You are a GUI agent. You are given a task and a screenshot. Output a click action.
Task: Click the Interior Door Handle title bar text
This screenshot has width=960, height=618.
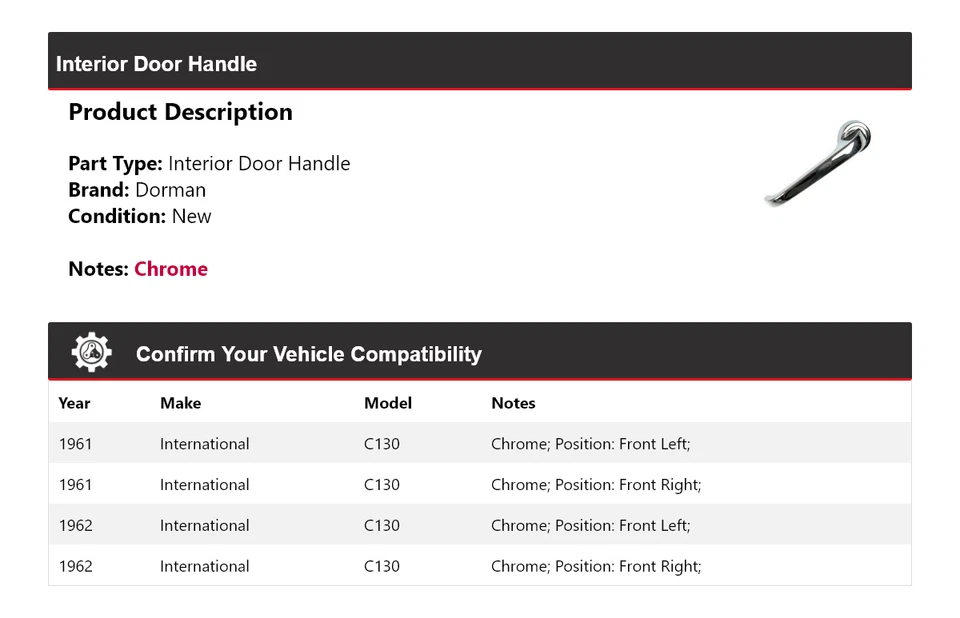click(x=156, y=64)
